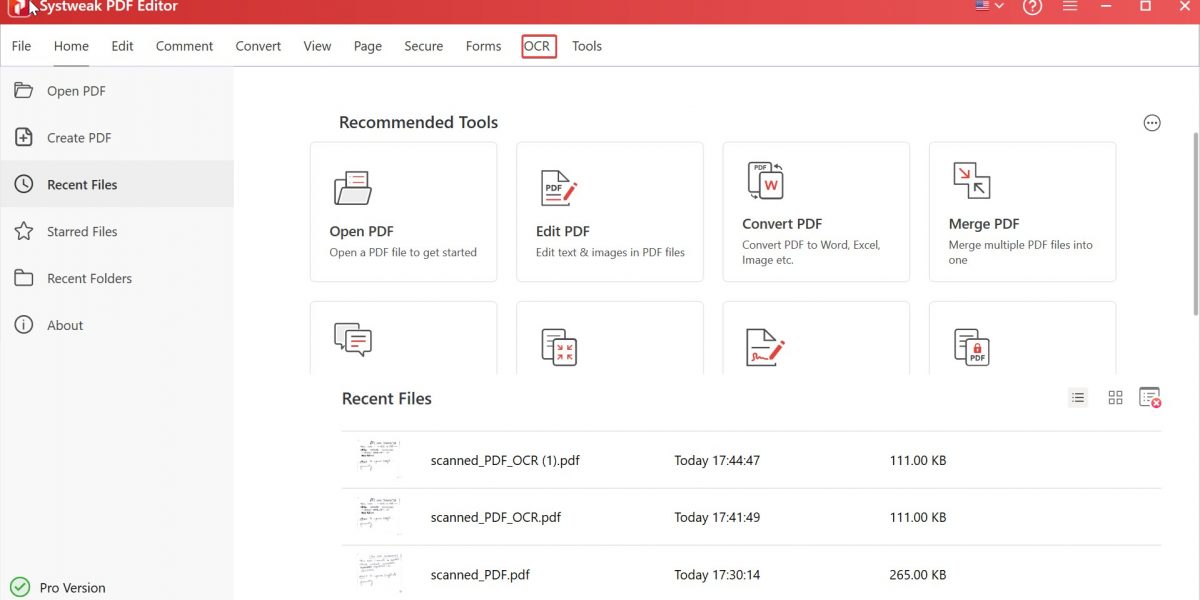The width and height of the screenshot is (1200, 600).
Task: Open the help question mark icon
Action: pyautogui.click(x=1032, y=6)
